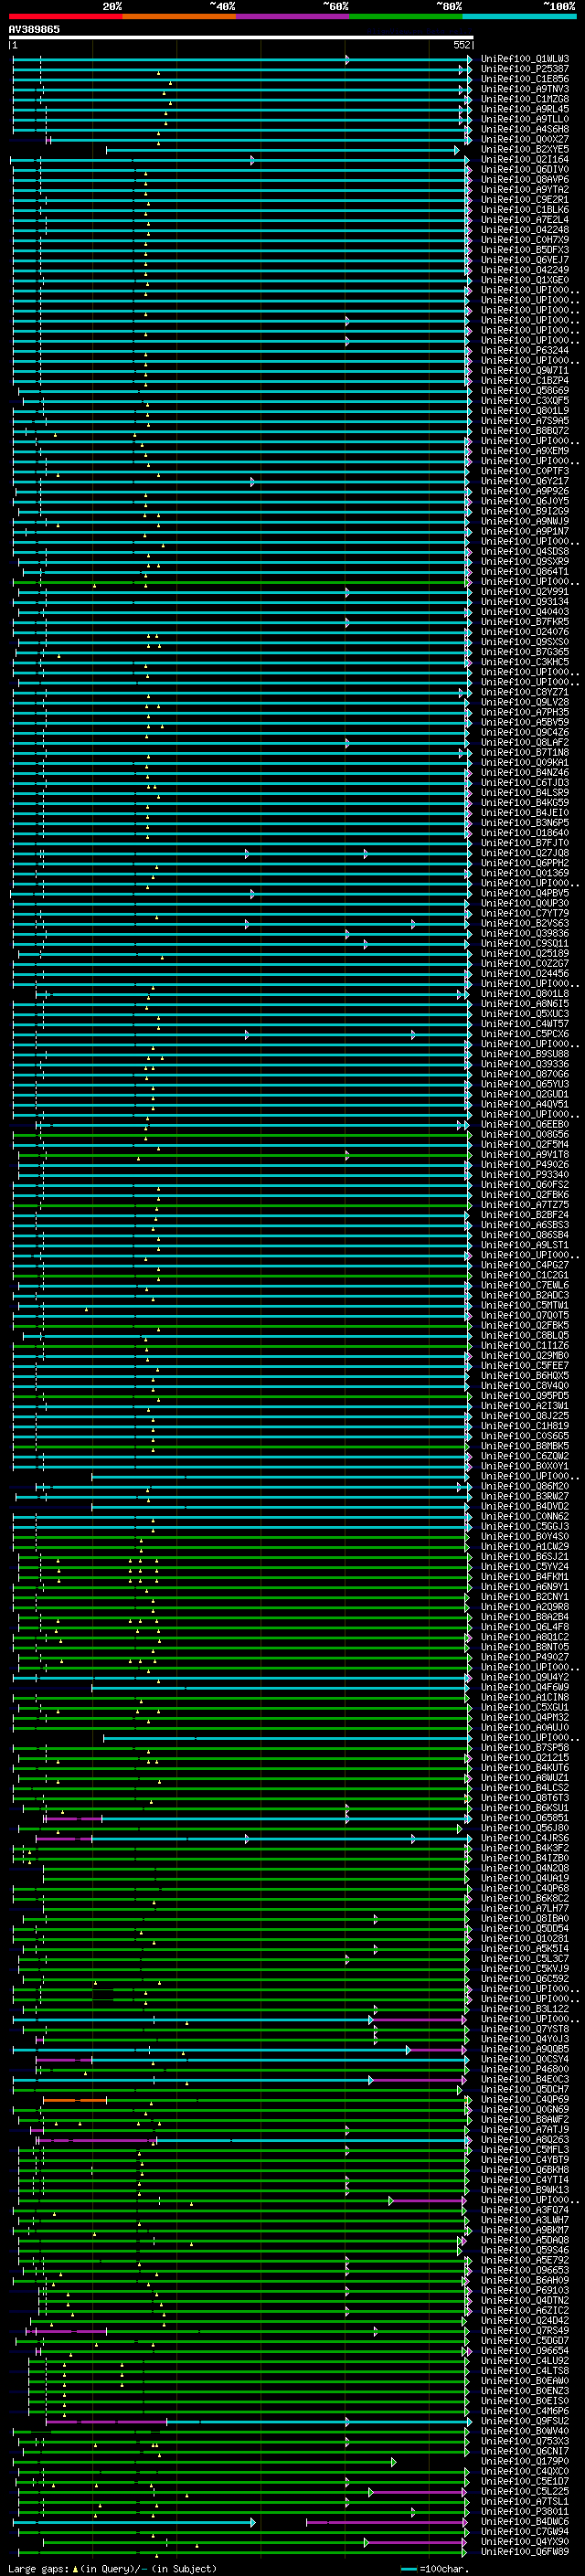Click the cyan 100char scale line icon
The image size is (585, 2576).
click(408, 2568)
